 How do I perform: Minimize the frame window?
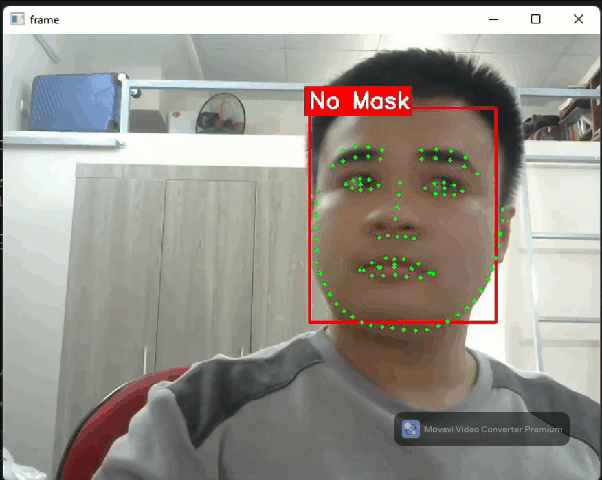[492, 19]
